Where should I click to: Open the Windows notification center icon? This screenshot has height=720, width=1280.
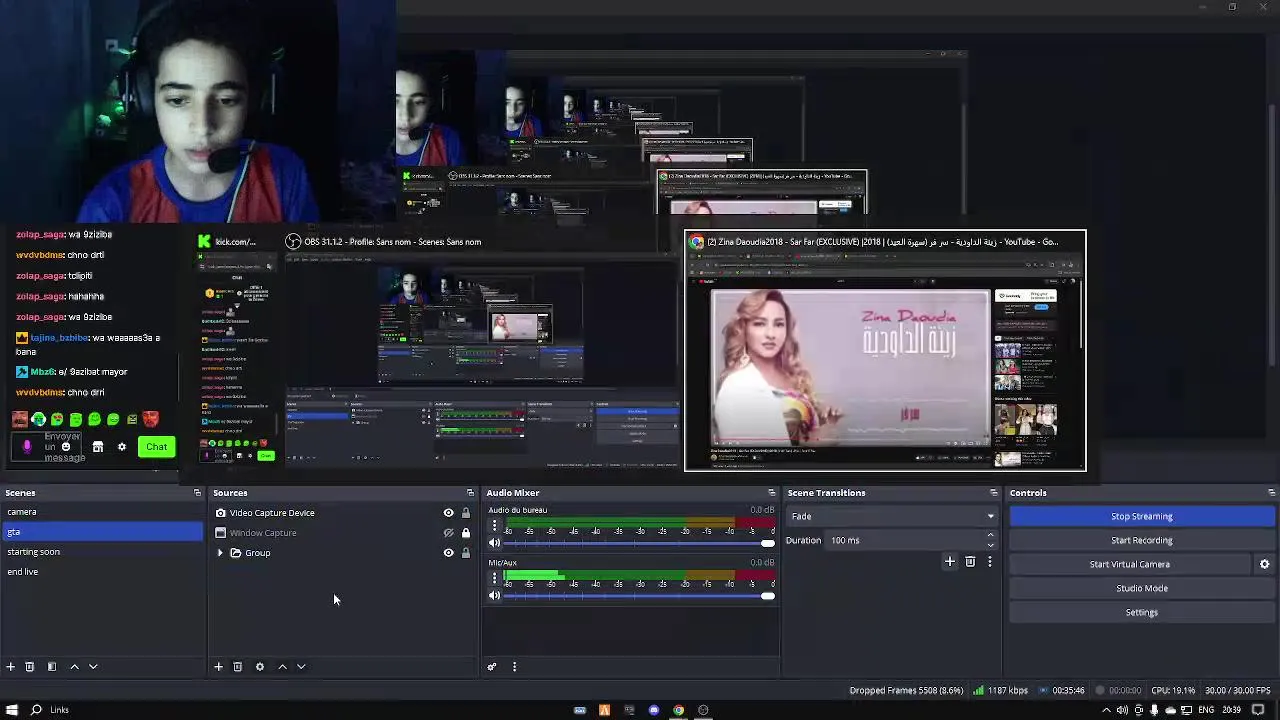[x=1258, y=710]
